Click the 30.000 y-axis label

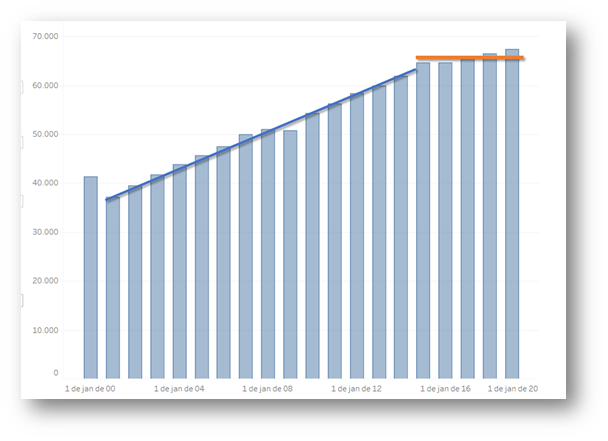pyautogui.click(x=44, y=232)
